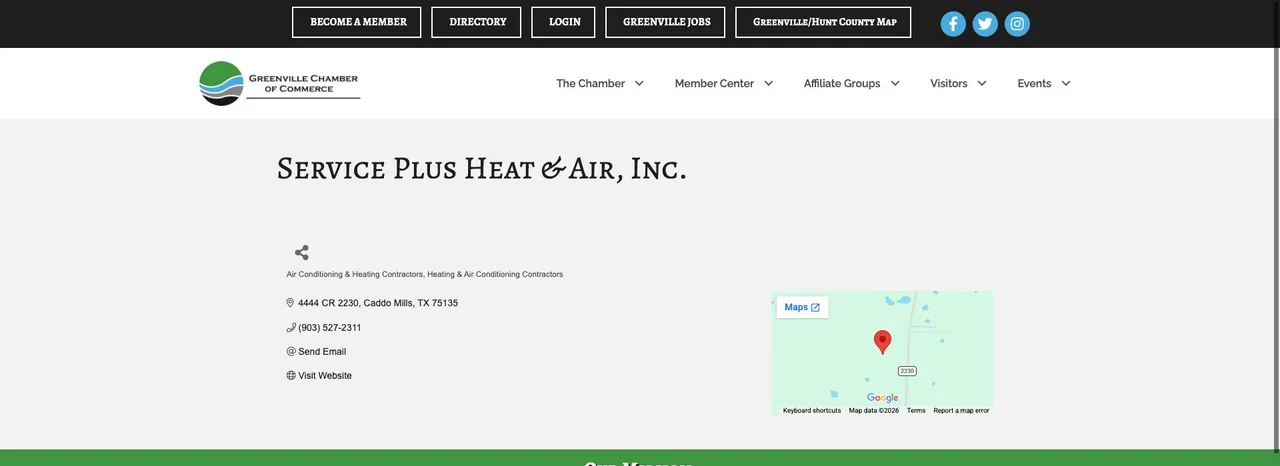Open the Twitter social icon
This screenshot has width=1280, height=466.
[985, 24]
